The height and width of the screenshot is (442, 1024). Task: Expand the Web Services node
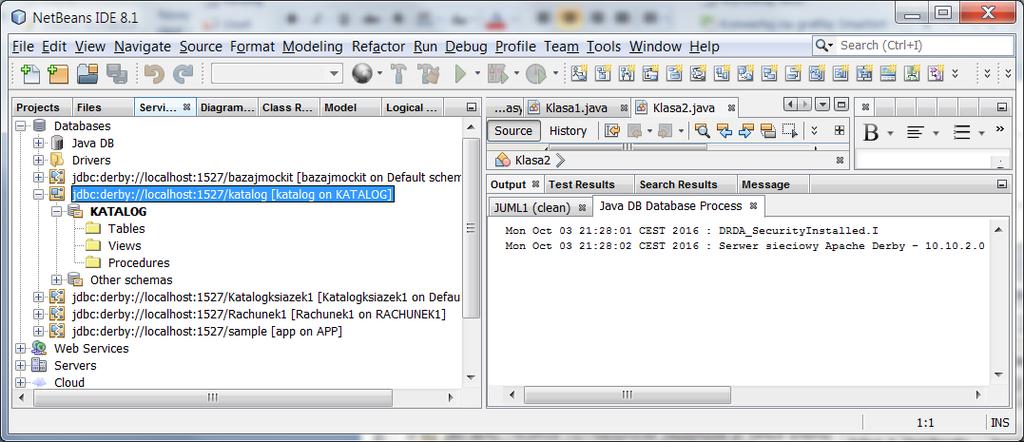tap(20, 349)
